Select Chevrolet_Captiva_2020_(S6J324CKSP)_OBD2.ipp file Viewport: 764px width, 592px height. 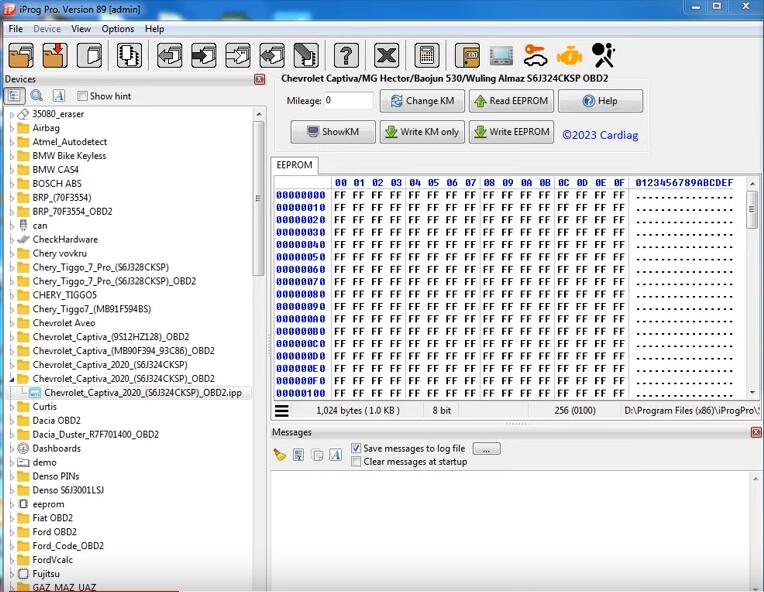coord(142,393)
